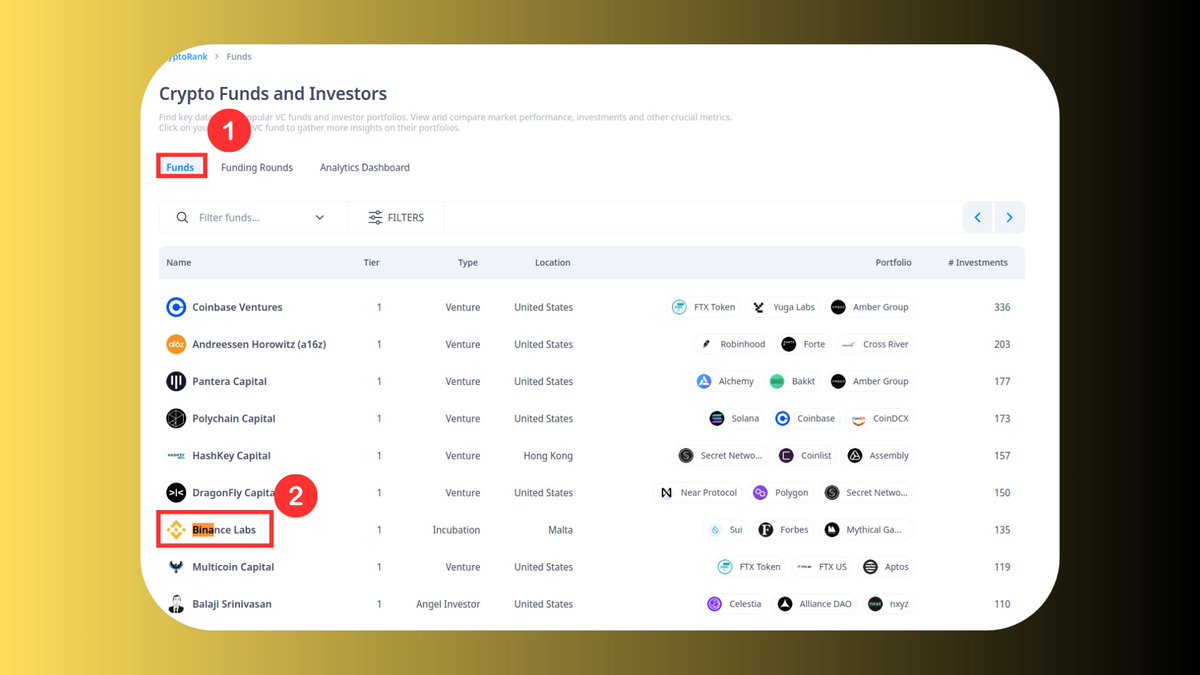Select the Funds tab
Image resolution: width=1200 pixels, height=675 pixels.
180,167
